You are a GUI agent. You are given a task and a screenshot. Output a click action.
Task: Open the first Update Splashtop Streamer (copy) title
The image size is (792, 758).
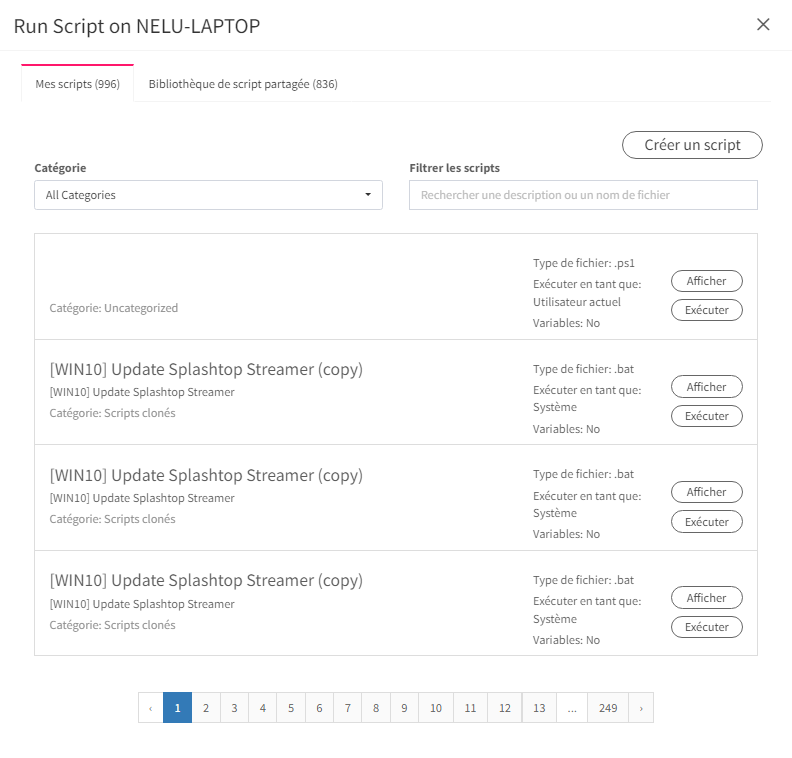206,370
